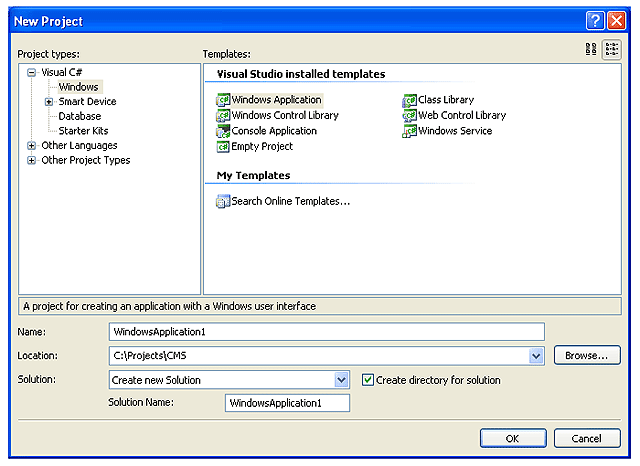Switch templates to small icons view
Screen dimensions: 640x466
click(x=612, y=49)
